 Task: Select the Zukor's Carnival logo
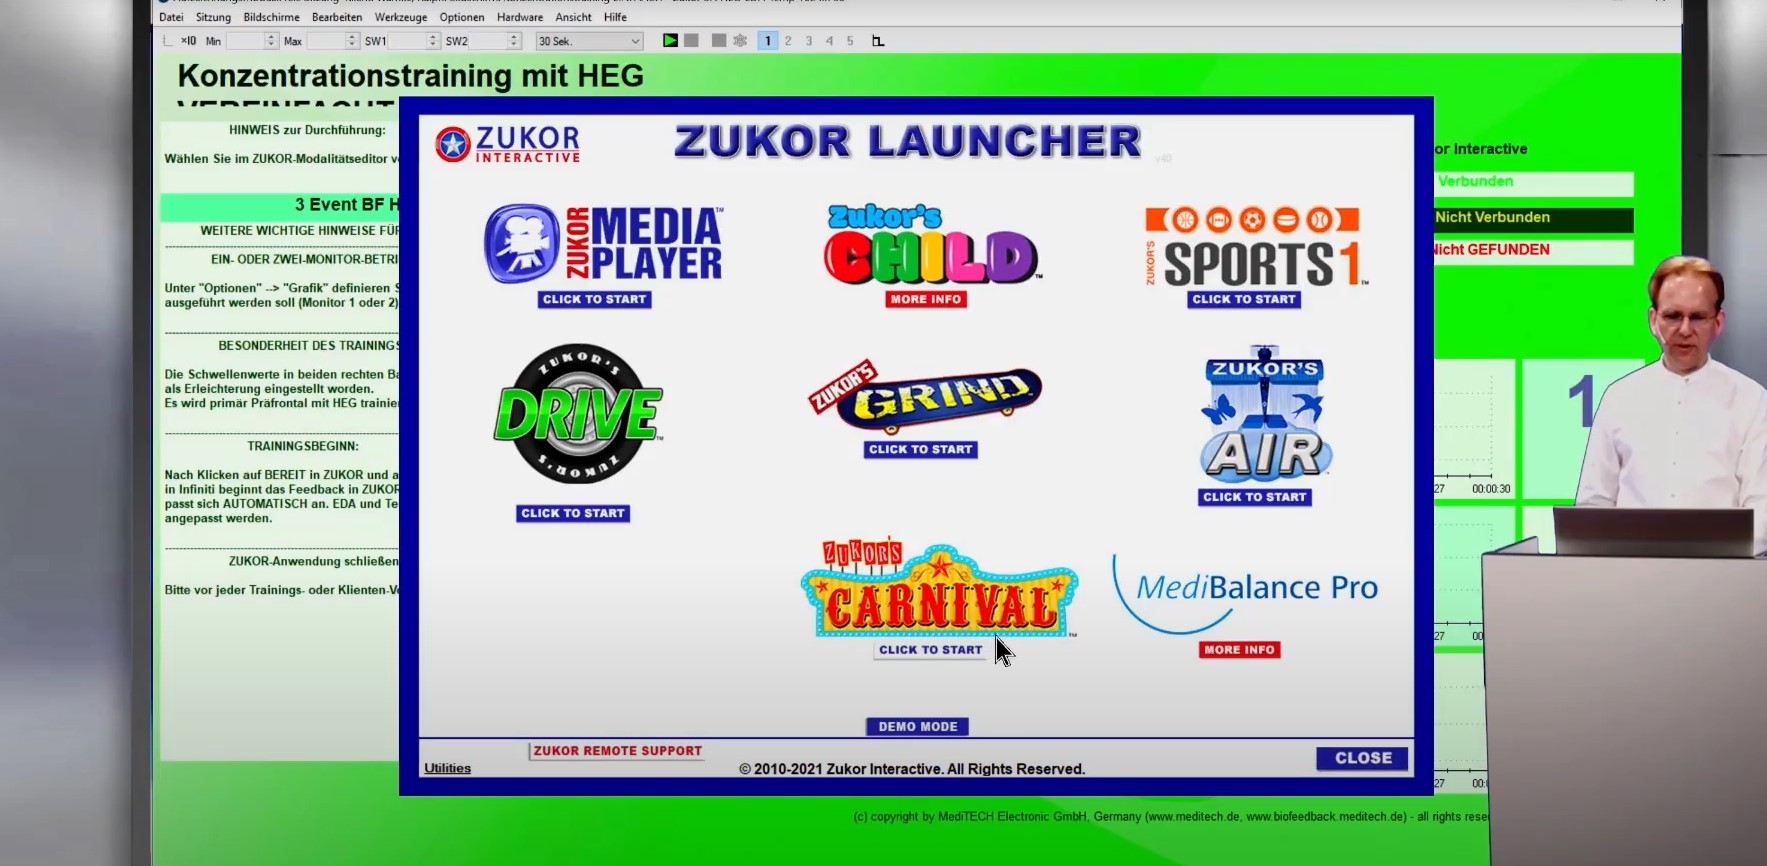939,590
